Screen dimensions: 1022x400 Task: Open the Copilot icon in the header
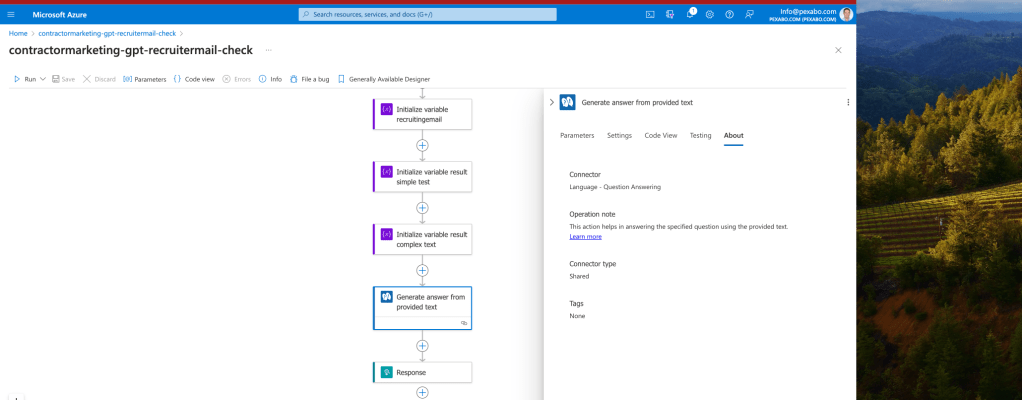click(x=669, y=14)
